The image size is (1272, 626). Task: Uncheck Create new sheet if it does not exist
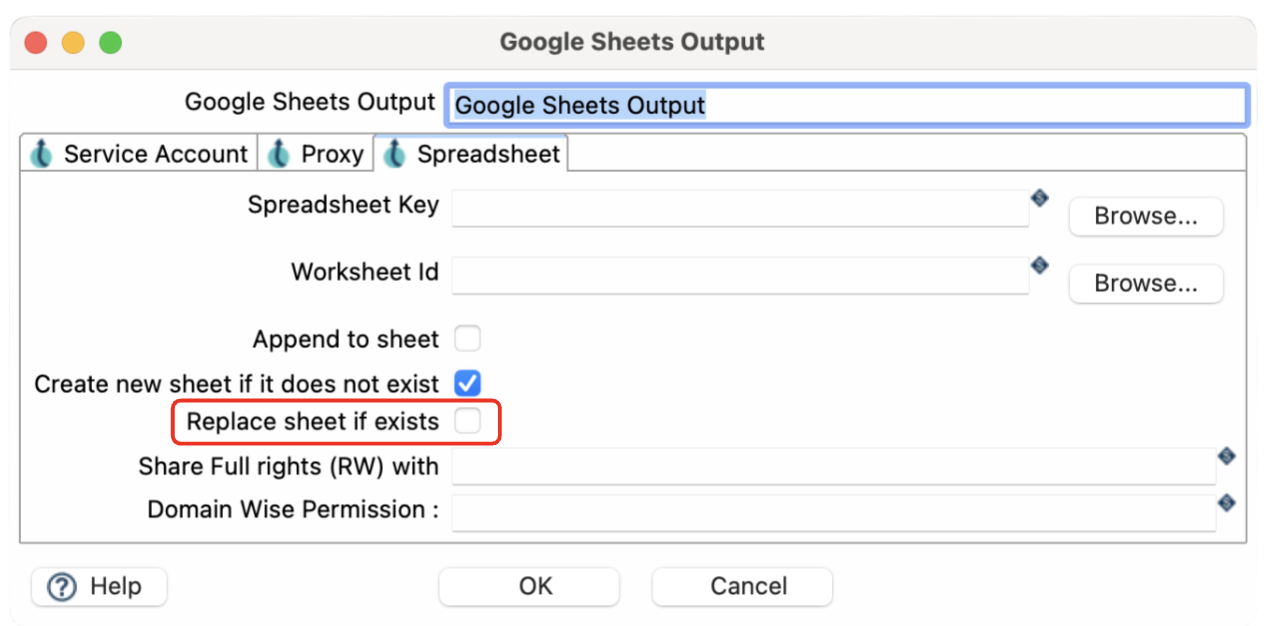(467, 383)
